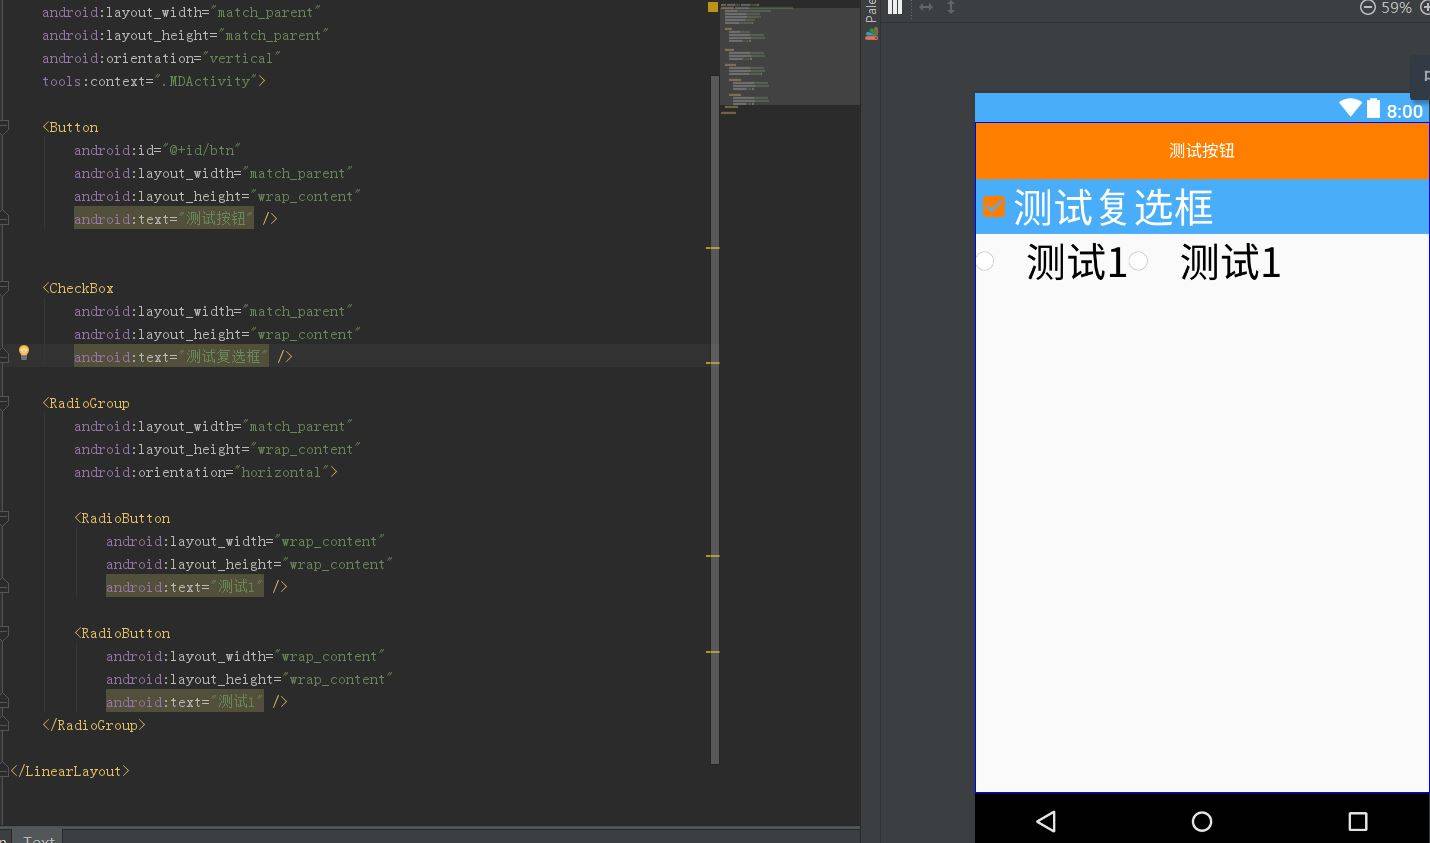
Task: Click the fold end marker on the 测试按钮 text line
Action: [5, 218]
